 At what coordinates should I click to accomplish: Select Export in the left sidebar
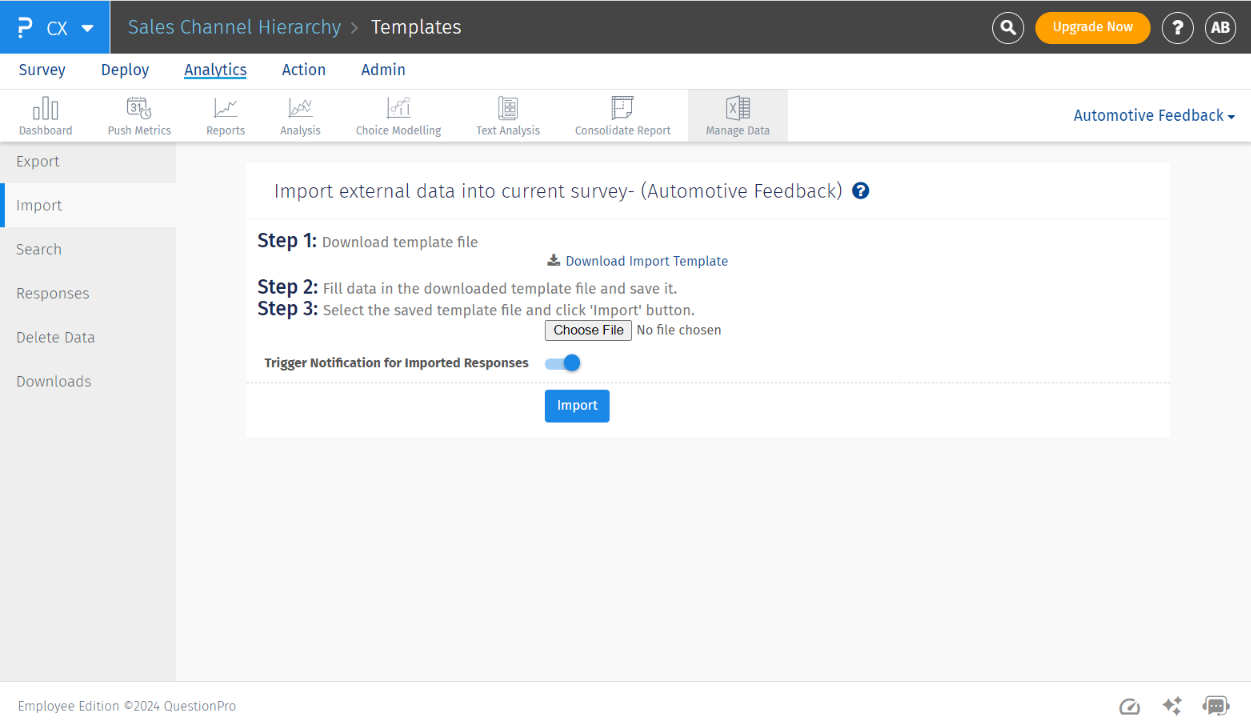click(x=38, y=161)
